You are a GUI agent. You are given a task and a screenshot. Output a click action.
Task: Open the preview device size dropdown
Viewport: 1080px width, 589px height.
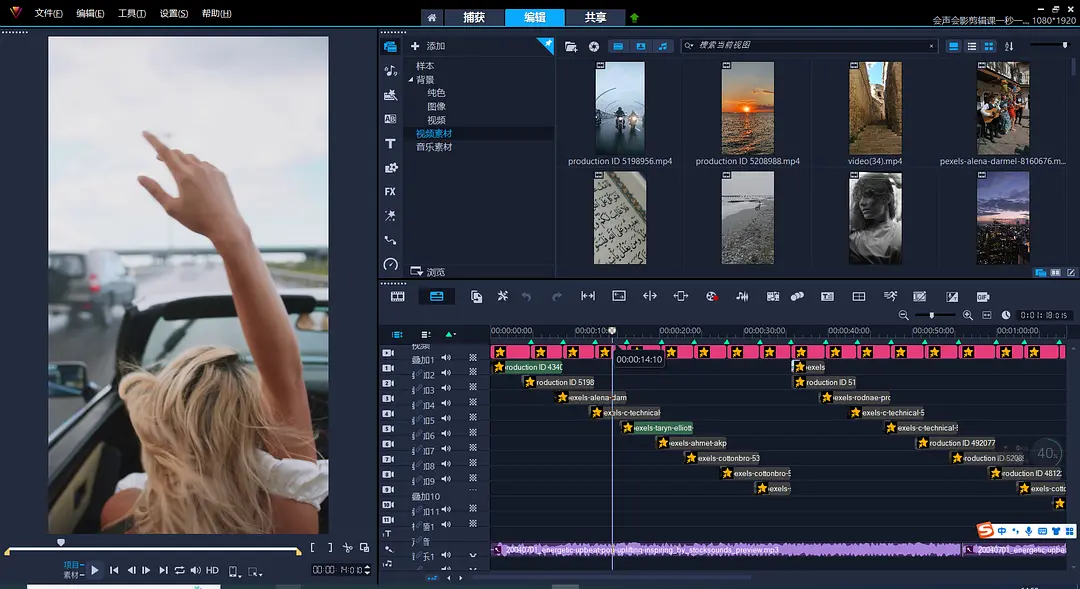(x=236, y=571)
